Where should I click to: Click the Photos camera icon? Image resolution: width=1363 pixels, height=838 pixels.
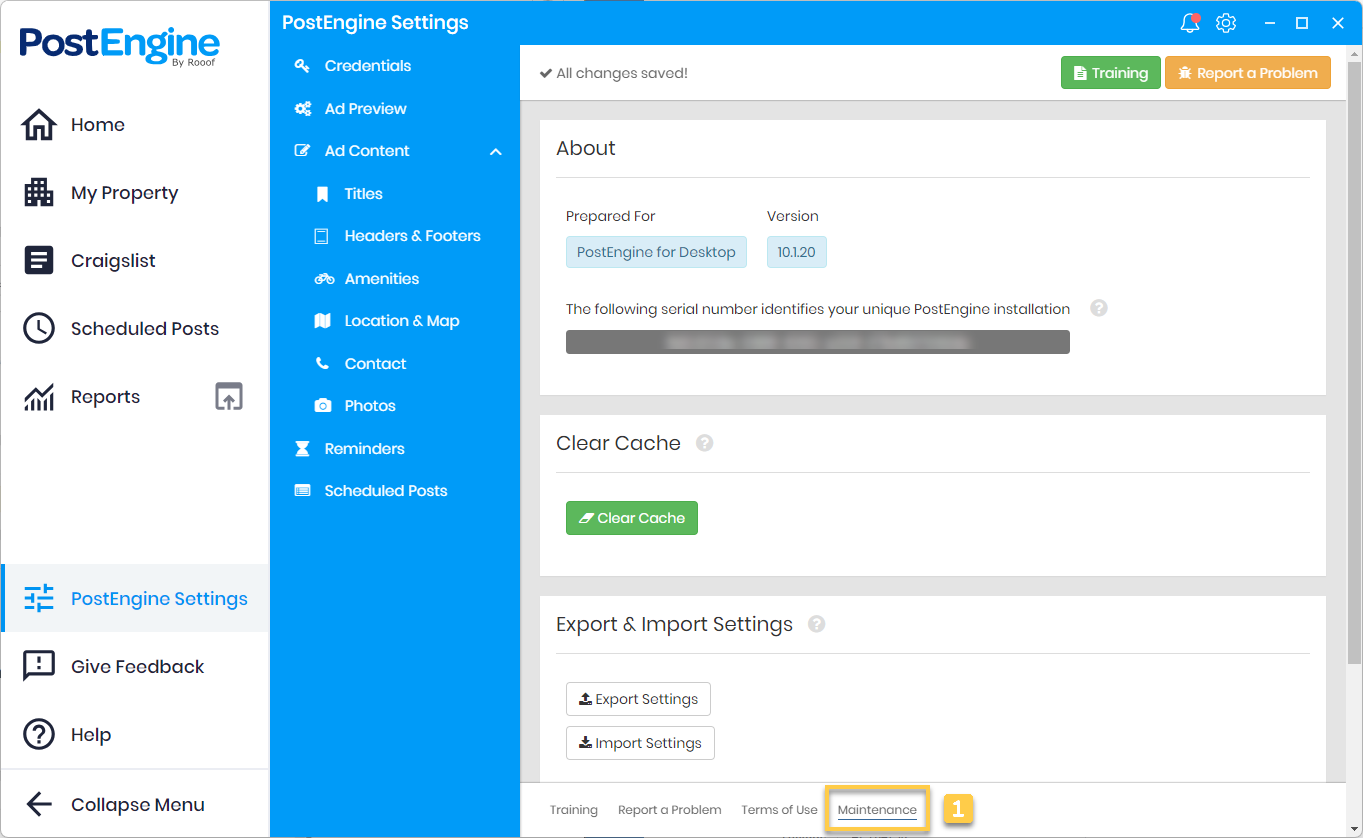tap(323, 406)
